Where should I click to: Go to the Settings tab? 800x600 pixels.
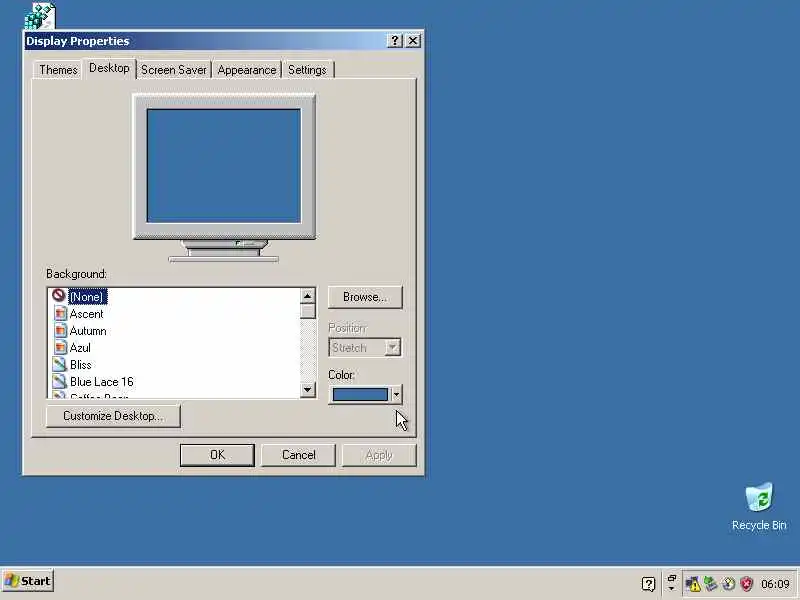tap(307, 70)
